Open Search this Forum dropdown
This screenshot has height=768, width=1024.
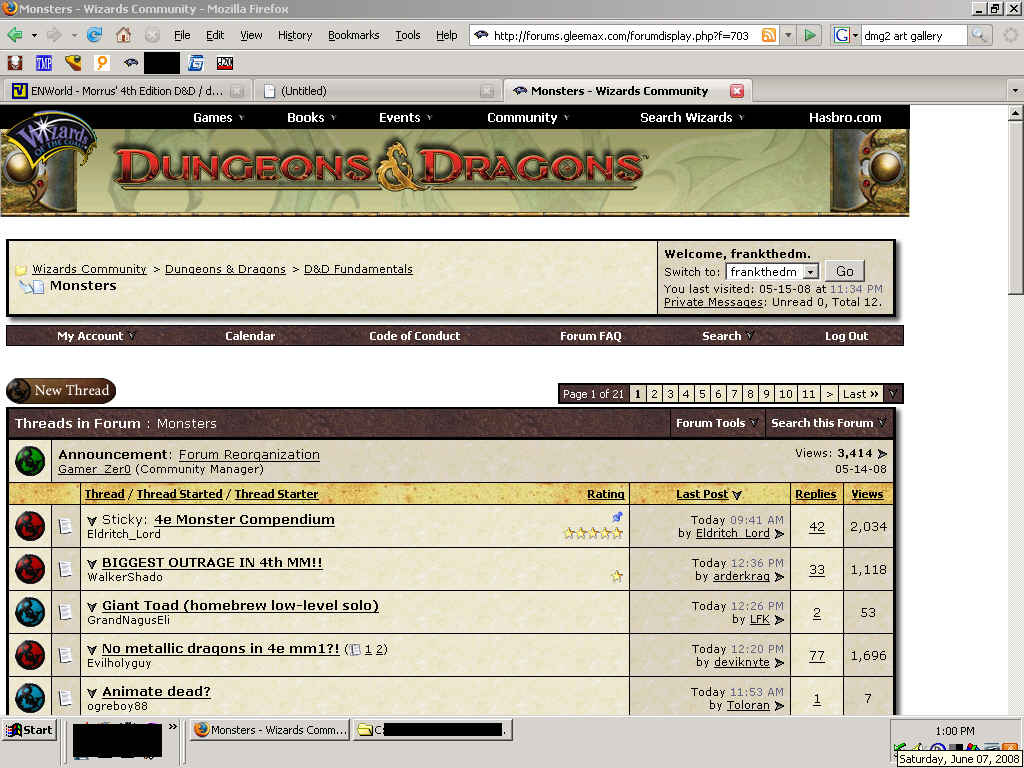click(829, 423)
